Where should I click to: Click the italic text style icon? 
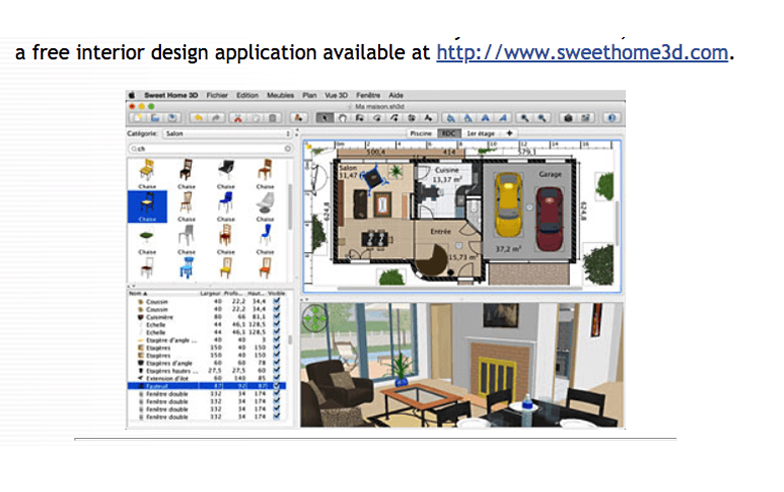(502, 118)
